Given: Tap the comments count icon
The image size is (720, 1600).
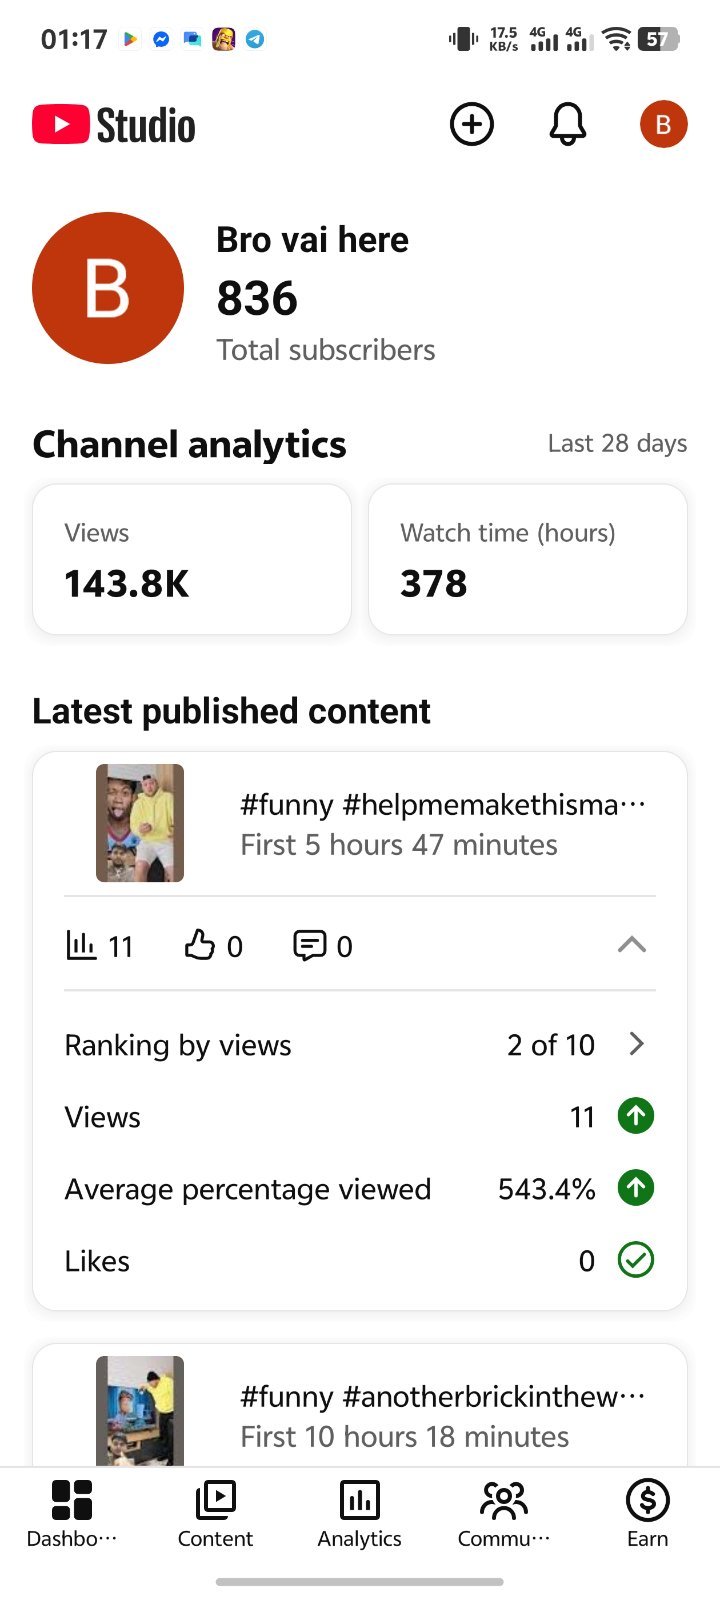Looking at the screenshot, I should [309, 945].
